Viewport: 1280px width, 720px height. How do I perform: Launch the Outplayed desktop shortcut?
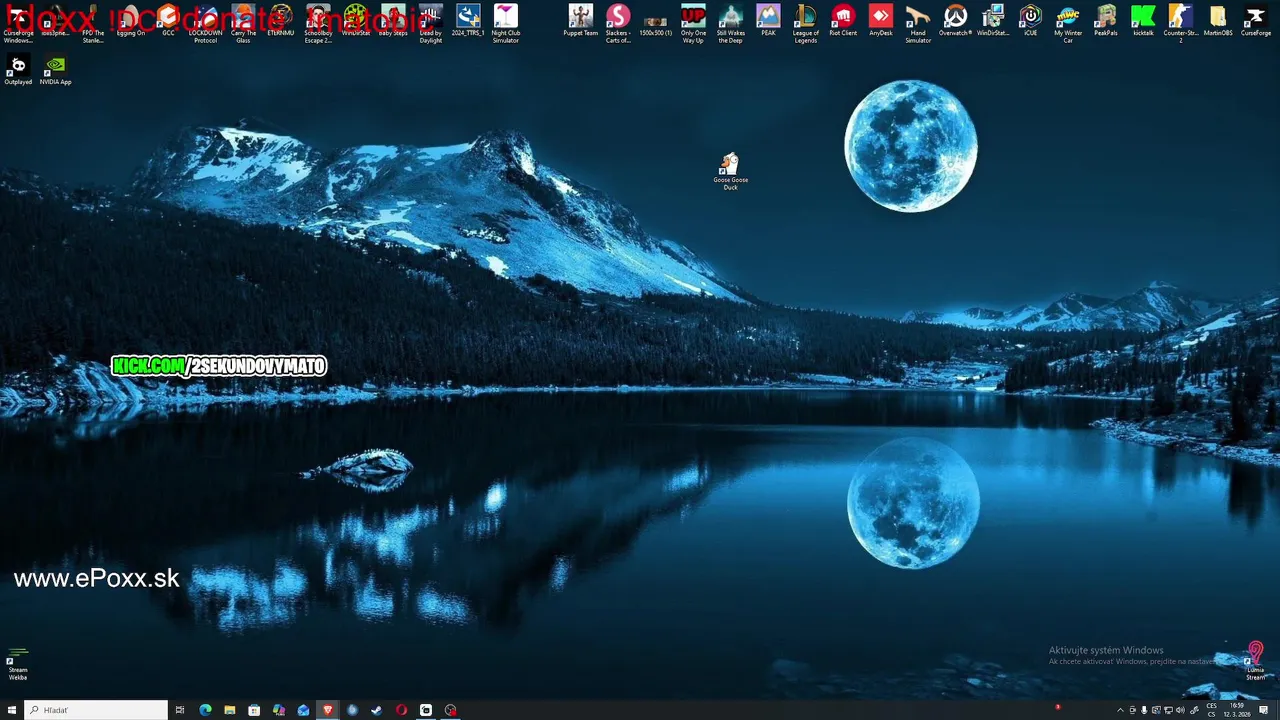18,70
